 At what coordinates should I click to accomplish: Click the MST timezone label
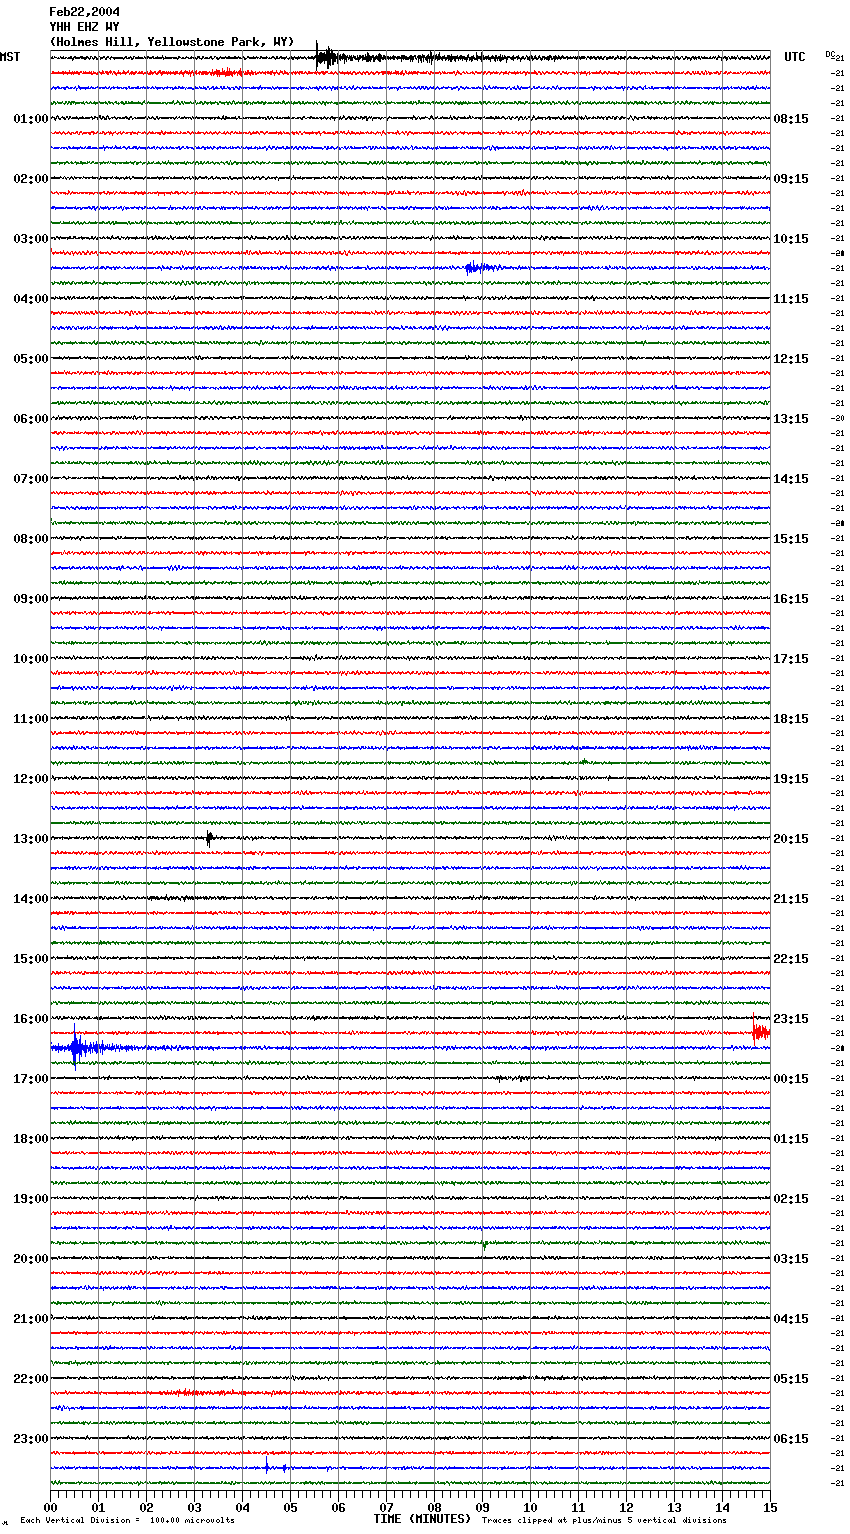10,57
